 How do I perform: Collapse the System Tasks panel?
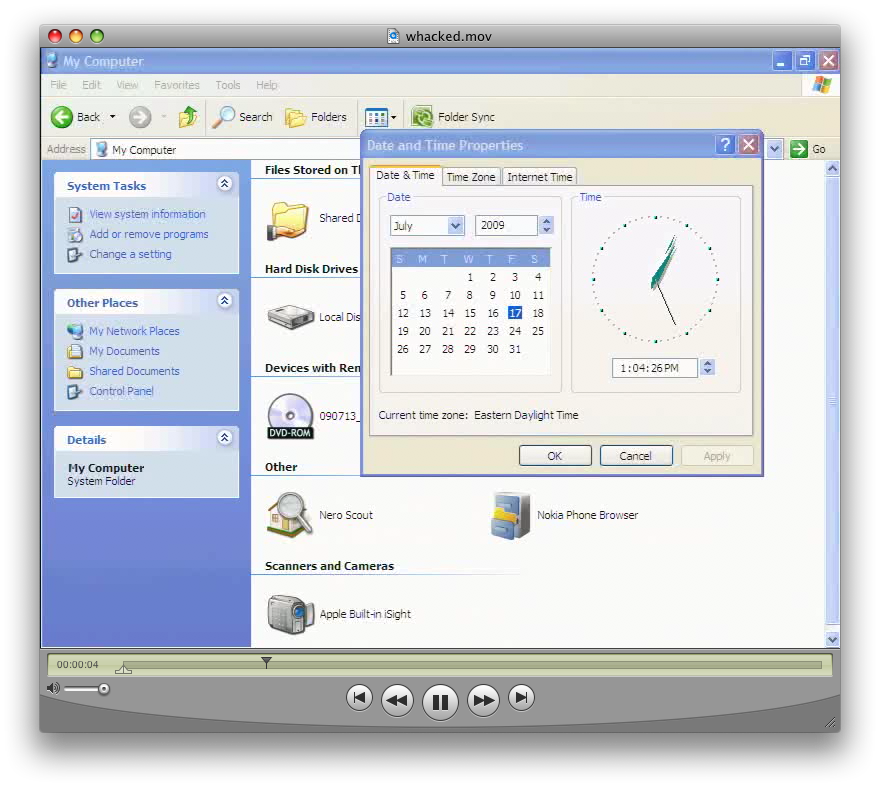(x=225, y=184)
